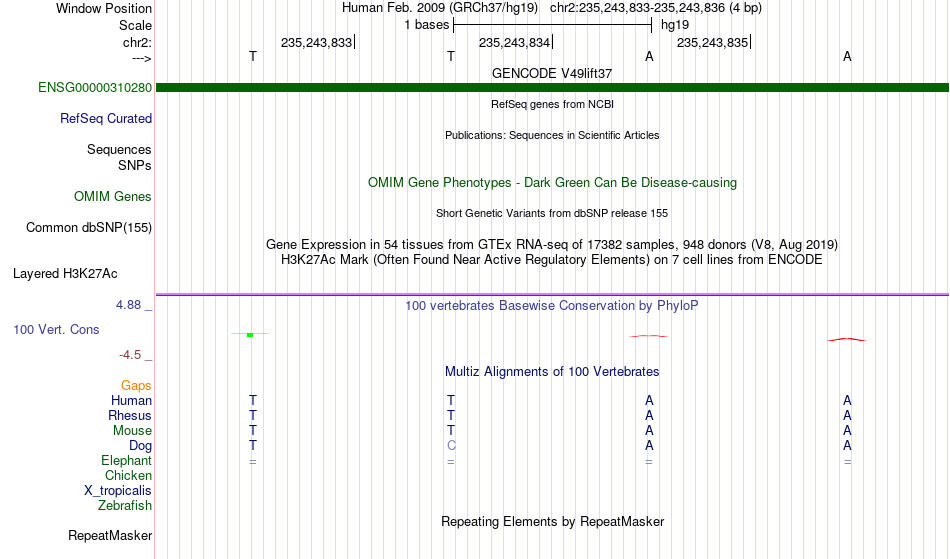The height and width of the screenshot is (559, 950).
Task: Click the position text chr2:235,243,833-235,243,836
Action: tap(637, 8)
